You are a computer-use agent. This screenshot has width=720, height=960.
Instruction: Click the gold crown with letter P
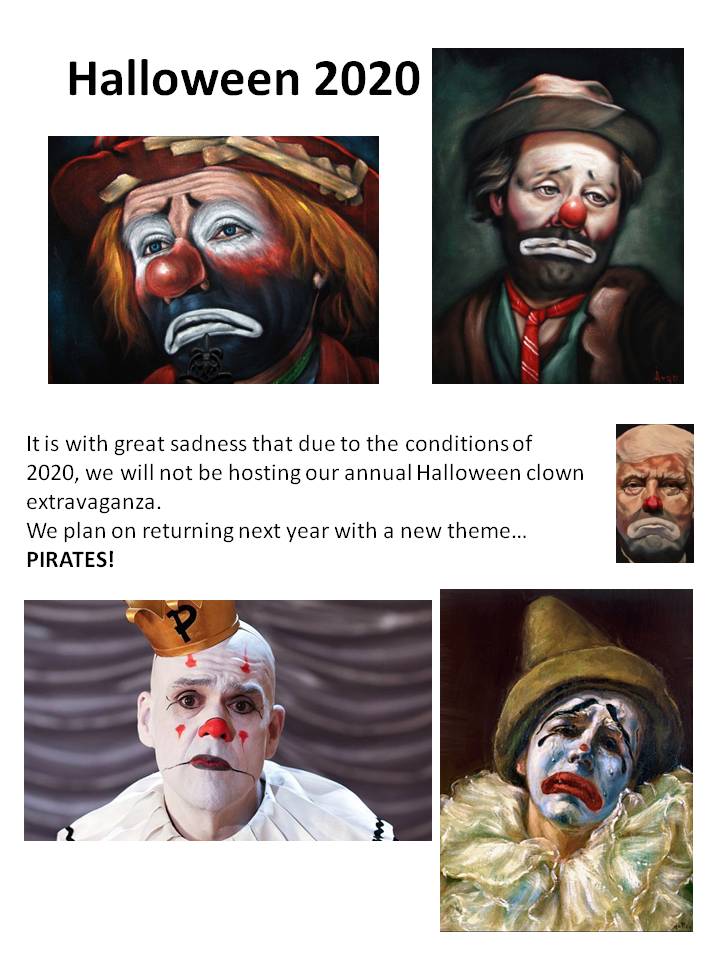pos(182,626)
